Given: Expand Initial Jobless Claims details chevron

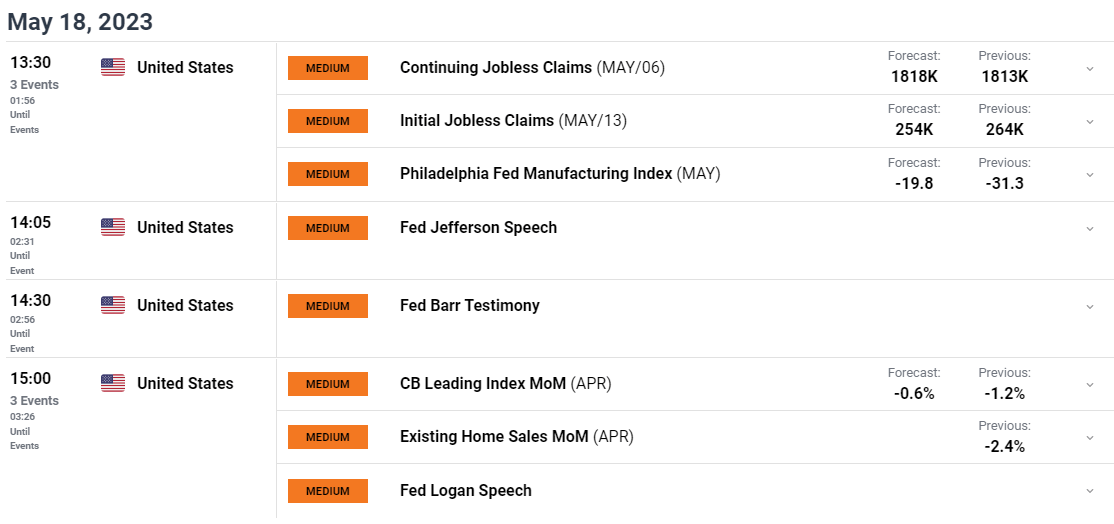Looking at the screenshot, I should pos(1090,121).
